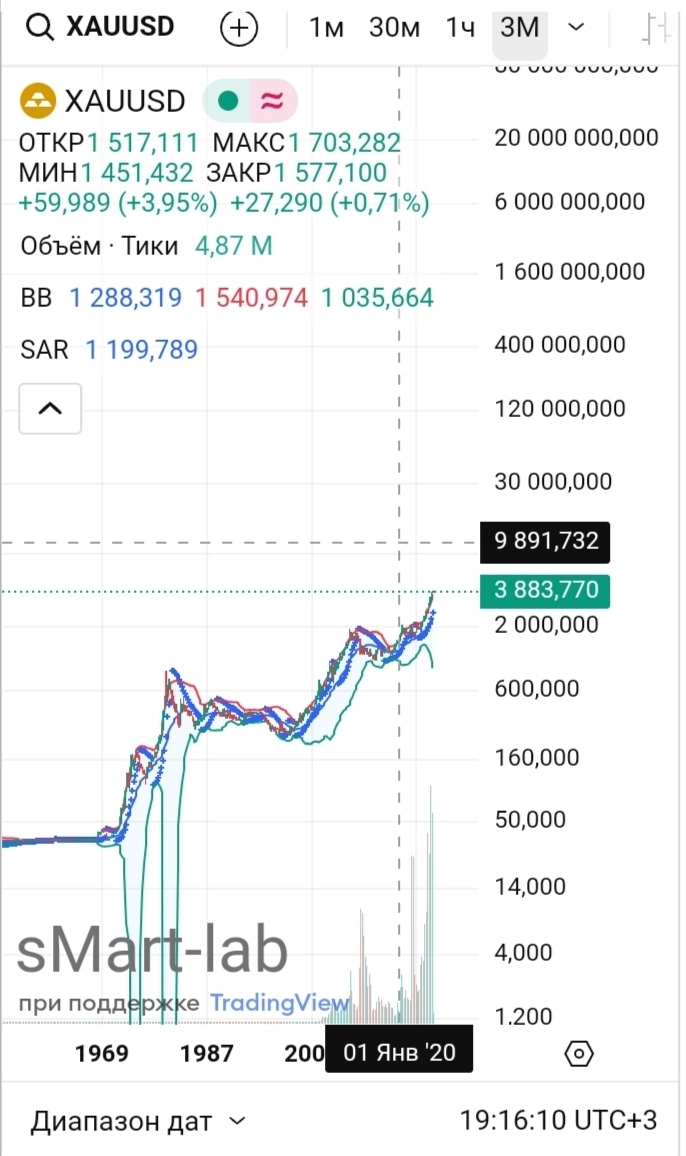The width and height of the screenshot is (686, 1156).
Task: Select the 30м interval tab
Action: coord(393,28)
